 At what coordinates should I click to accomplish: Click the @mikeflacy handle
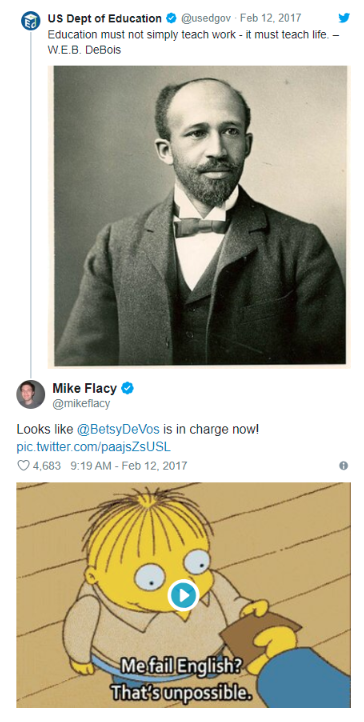pos(81,404)
